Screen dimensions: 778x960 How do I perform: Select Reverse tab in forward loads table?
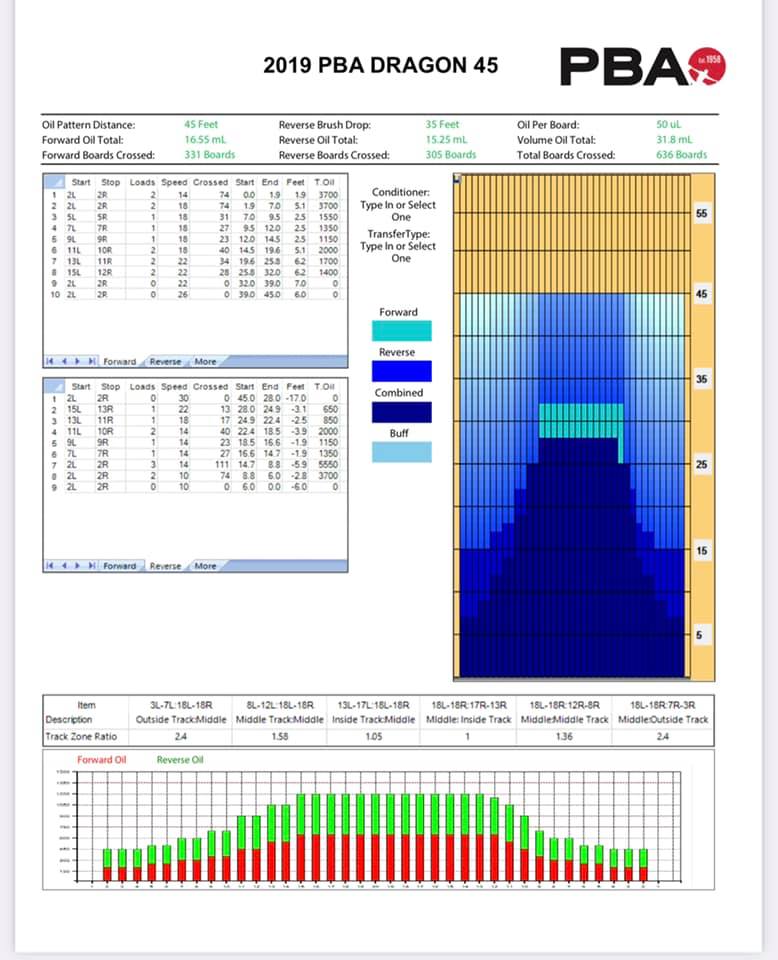coord(165,362)
